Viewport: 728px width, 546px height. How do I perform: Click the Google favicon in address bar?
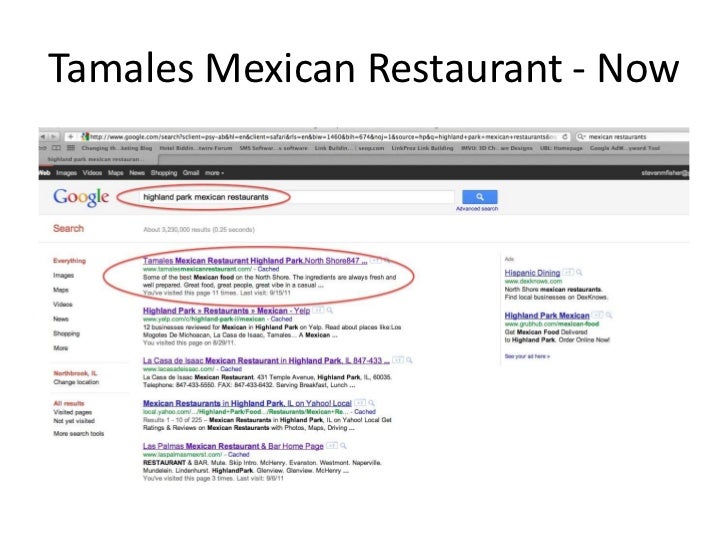(85, 136)
